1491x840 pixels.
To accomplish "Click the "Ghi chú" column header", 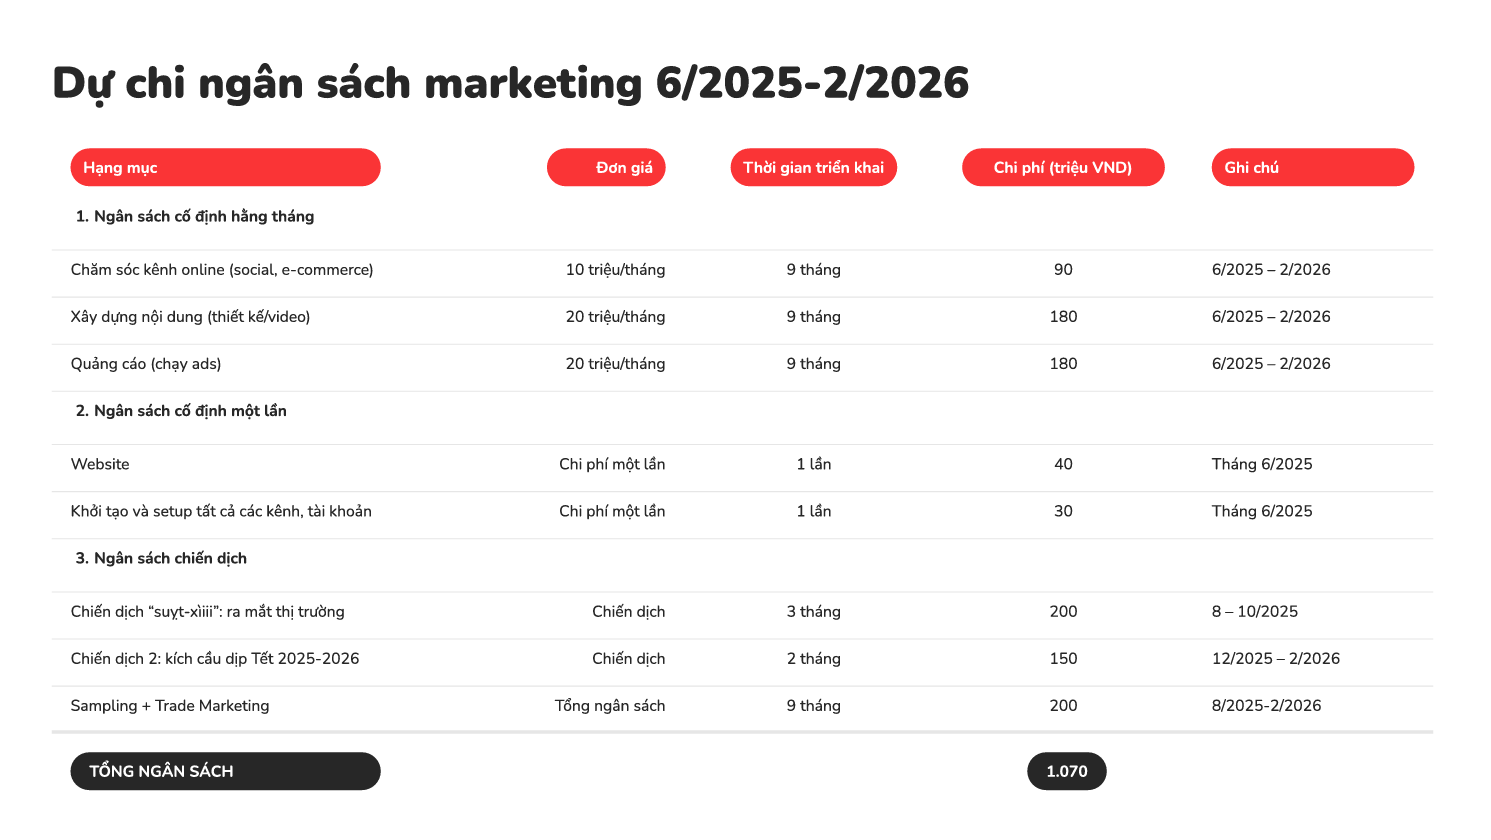I will [x=1312, y=167].
